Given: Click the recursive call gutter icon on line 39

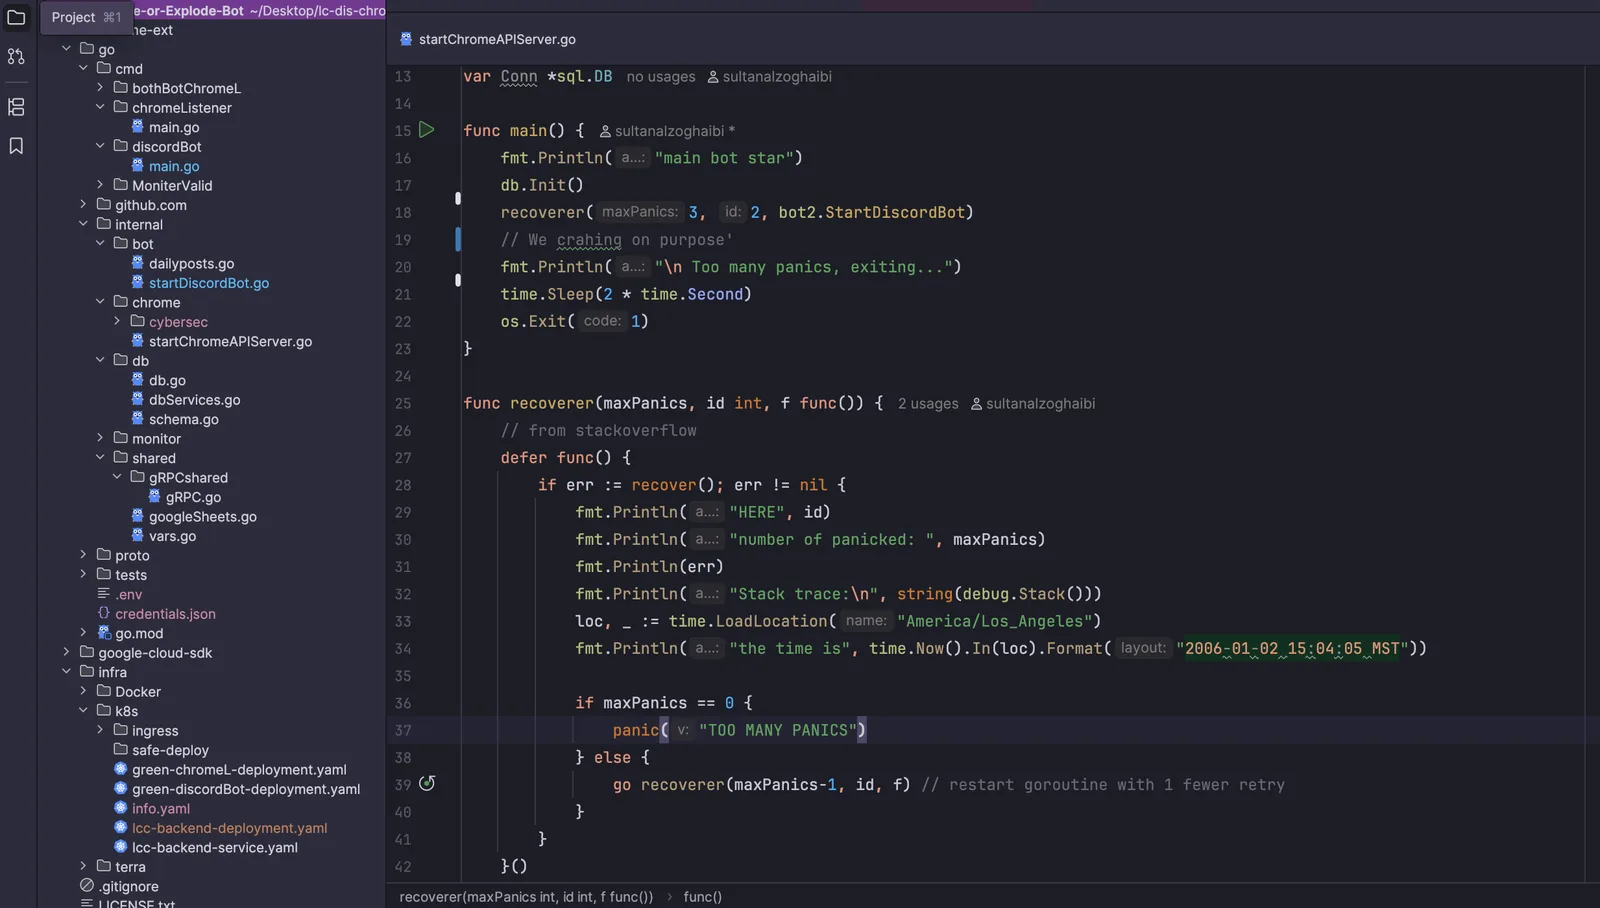Looking at the screenshot, I should pos(427,784).
